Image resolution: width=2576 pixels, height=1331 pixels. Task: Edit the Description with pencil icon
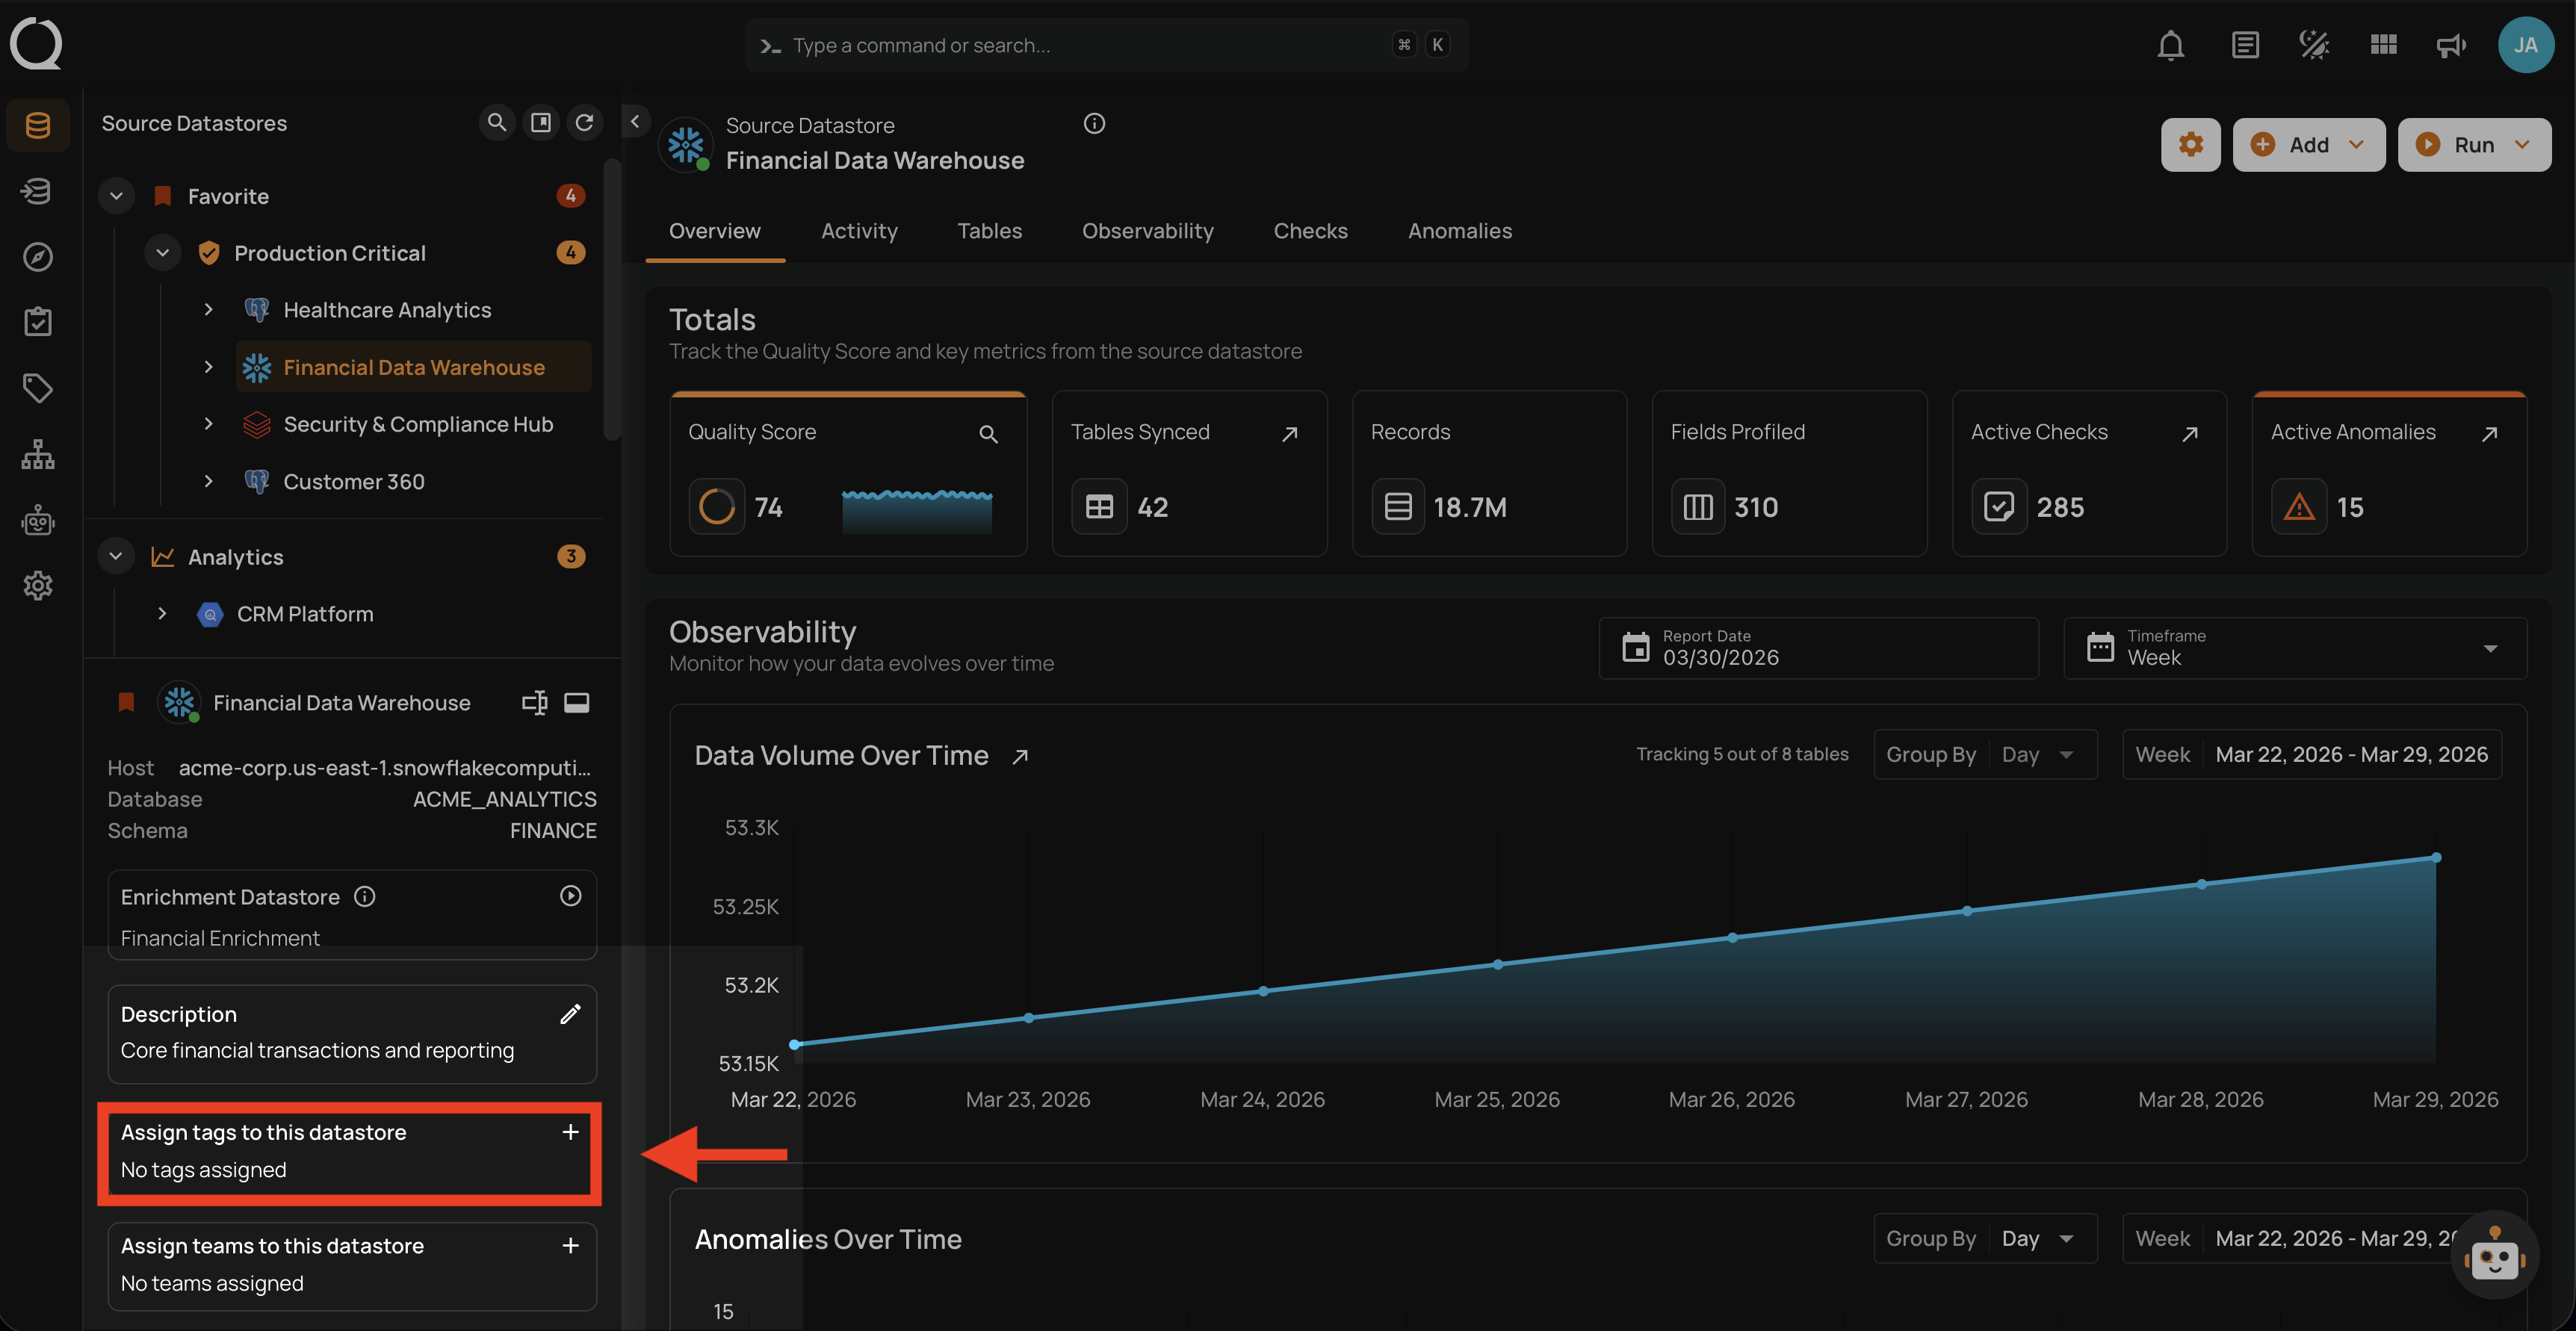pos(570,1014)
